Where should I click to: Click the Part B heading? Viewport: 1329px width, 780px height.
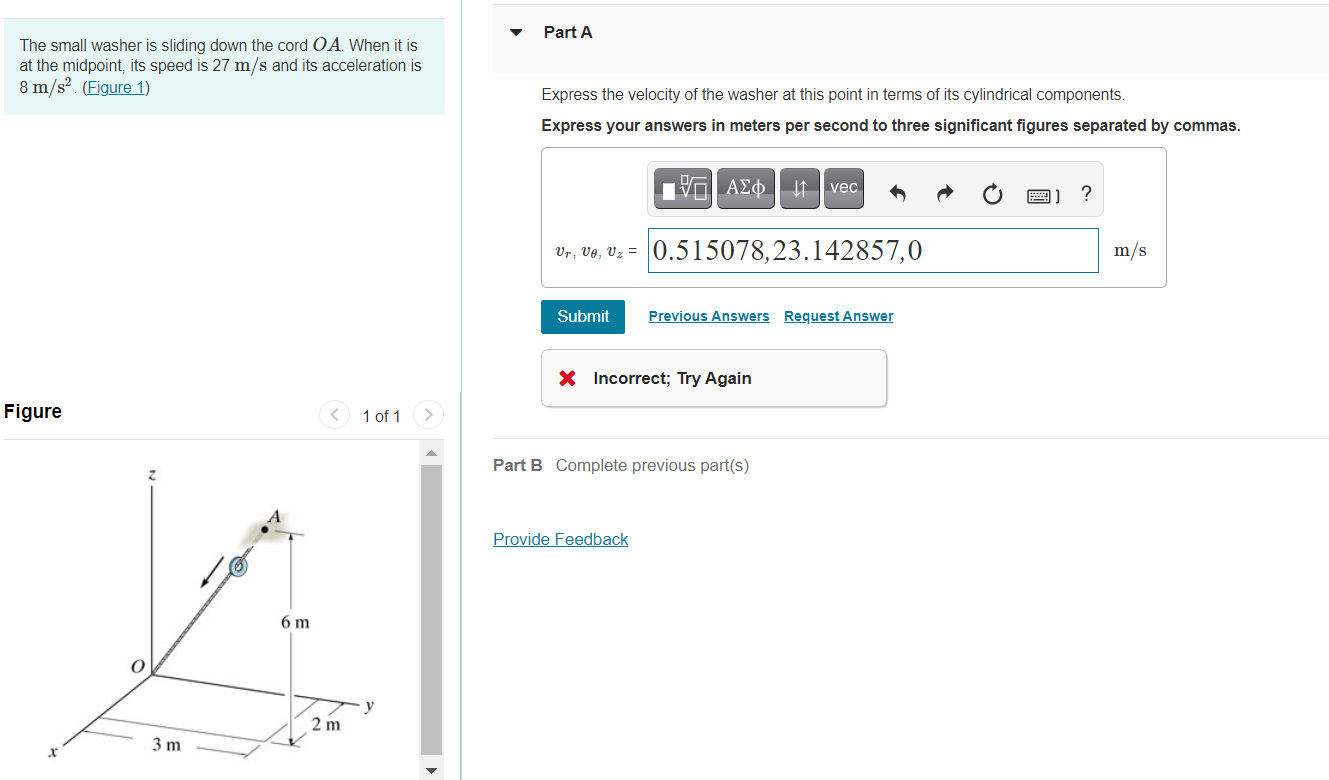pyautogui.click(x=518, y=465)
